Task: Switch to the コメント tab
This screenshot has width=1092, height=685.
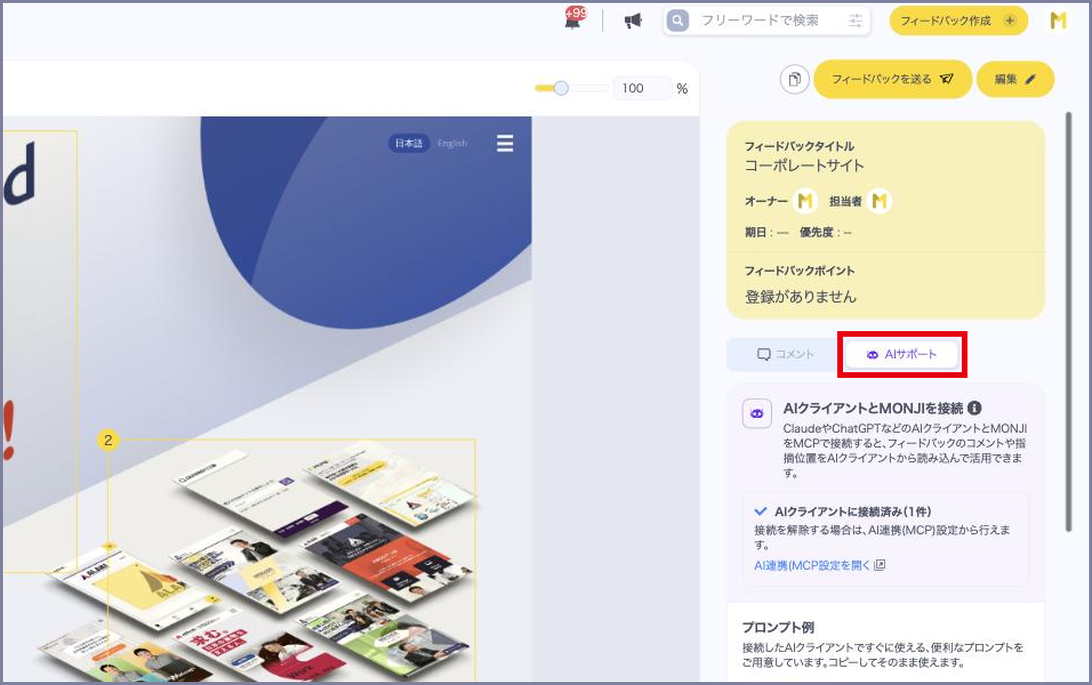Action: click(x=786, y=354)
